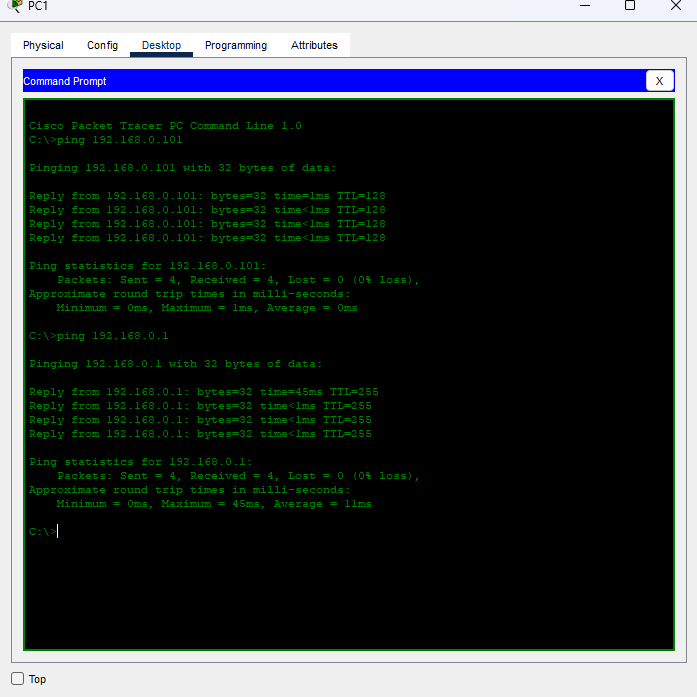
Task: Switch to the Physical tab
Action: (43, 45)
